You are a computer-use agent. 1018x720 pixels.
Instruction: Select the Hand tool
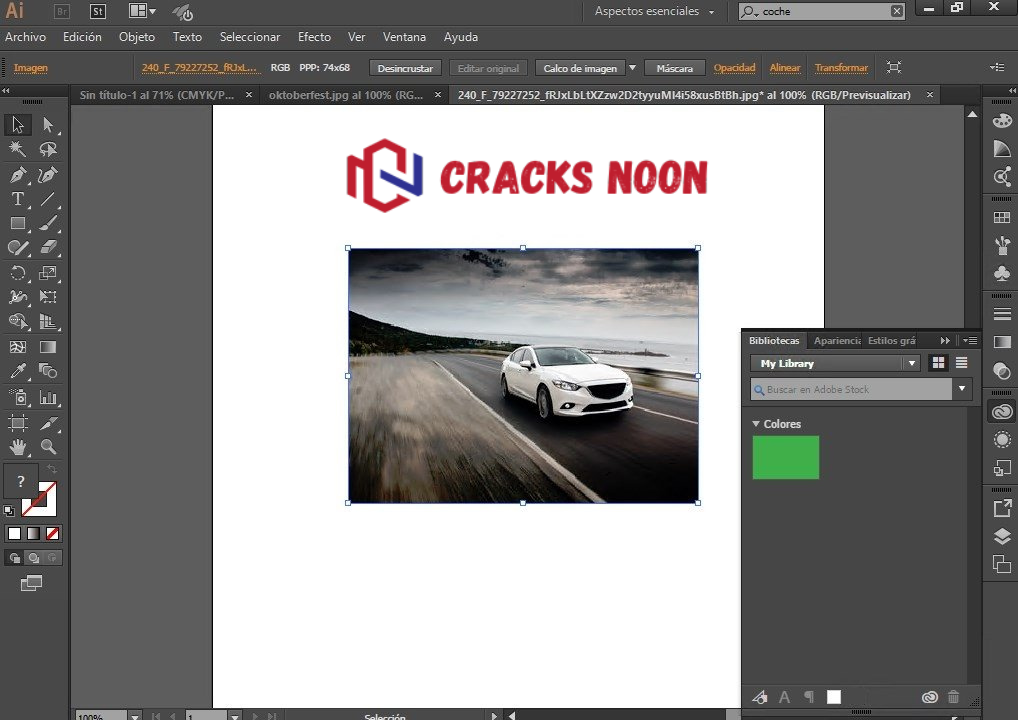click(18, 447)
